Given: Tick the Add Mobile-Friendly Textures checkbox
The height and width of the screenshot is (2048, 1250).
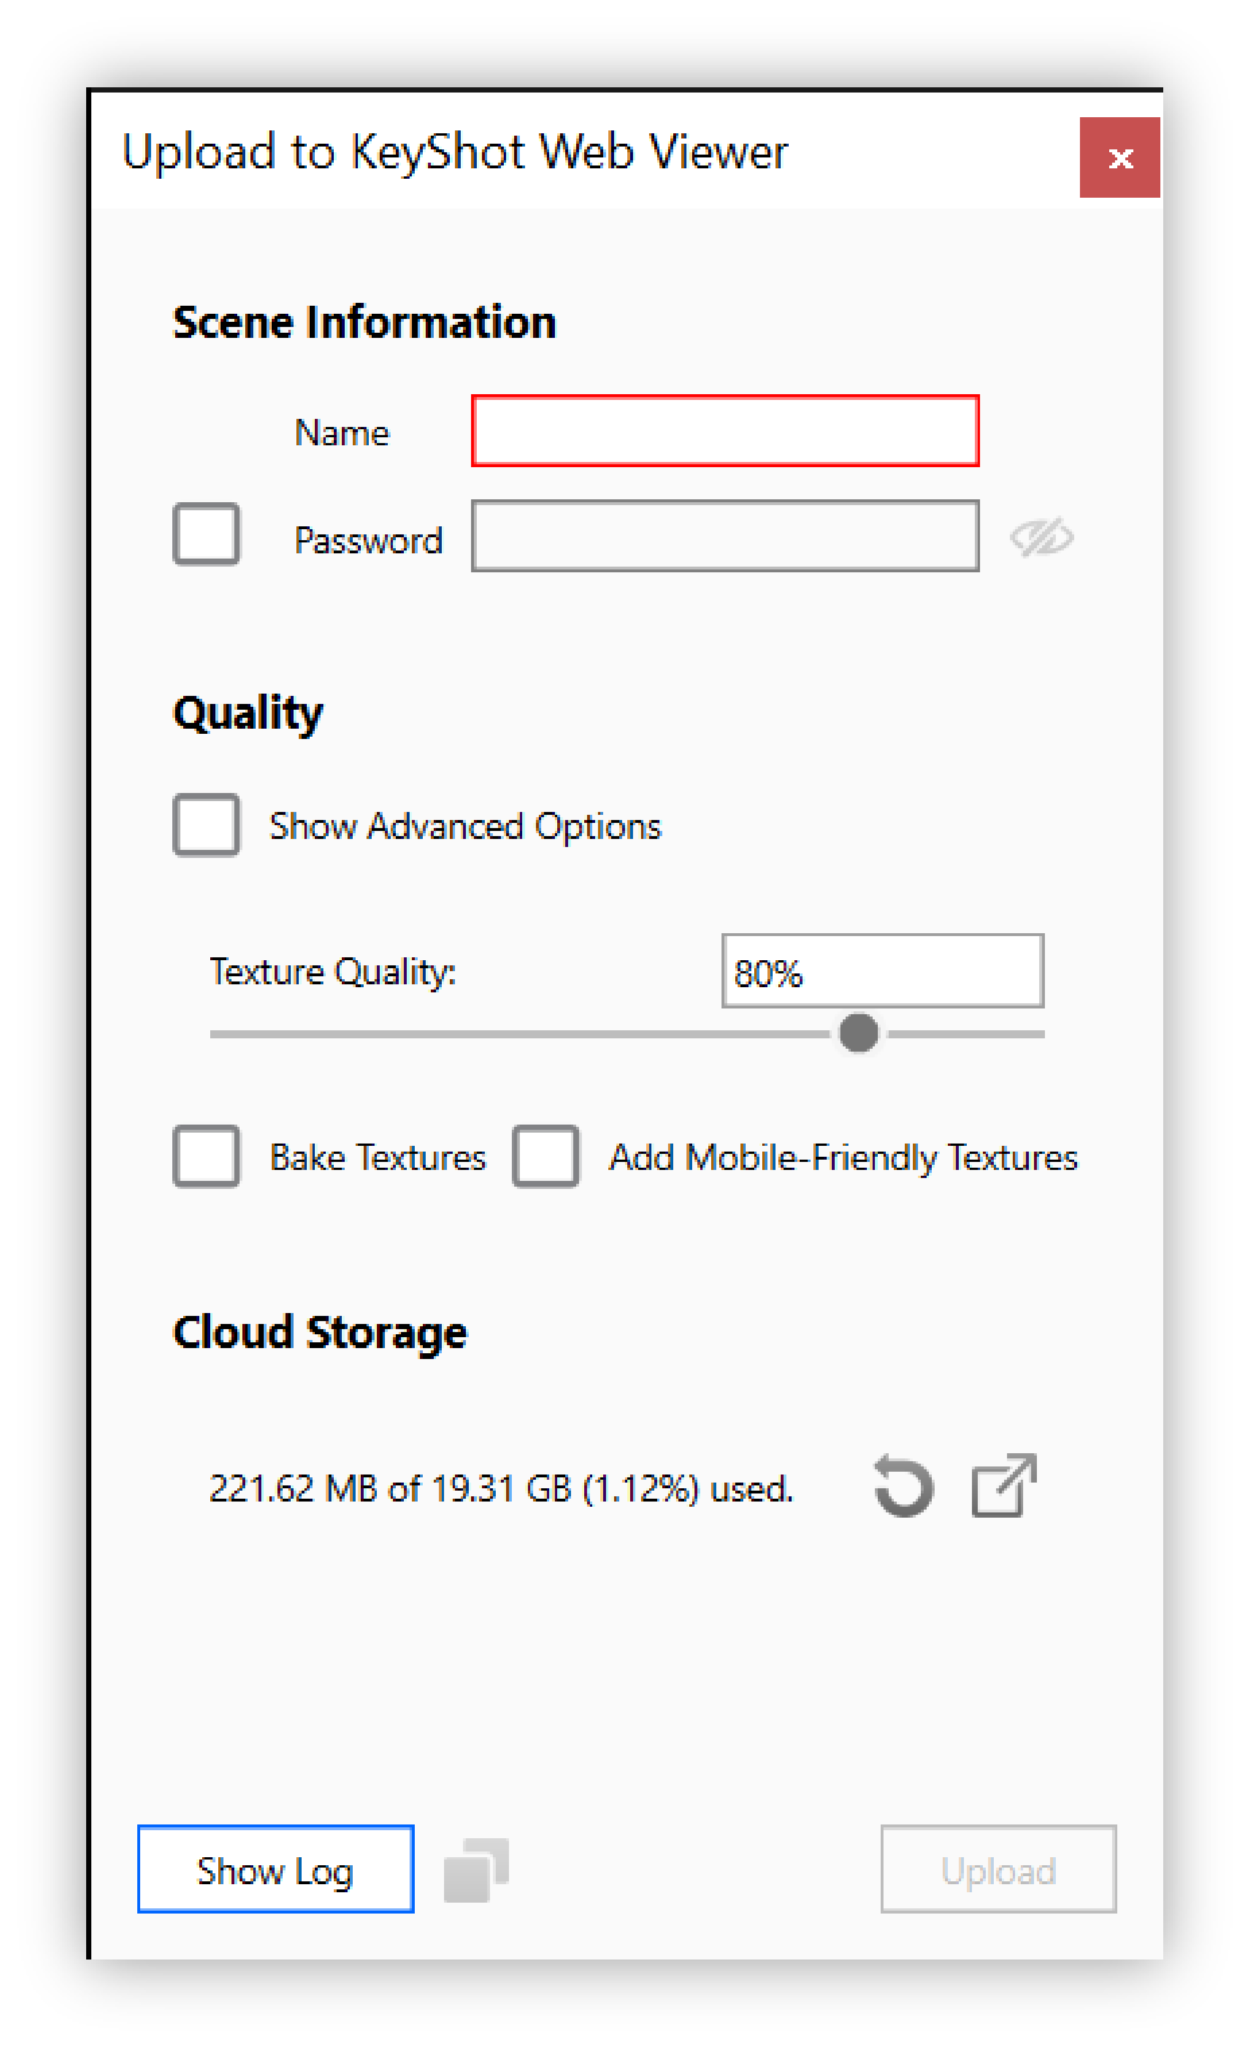Looking at the screenshot, I should (545, 1156).
